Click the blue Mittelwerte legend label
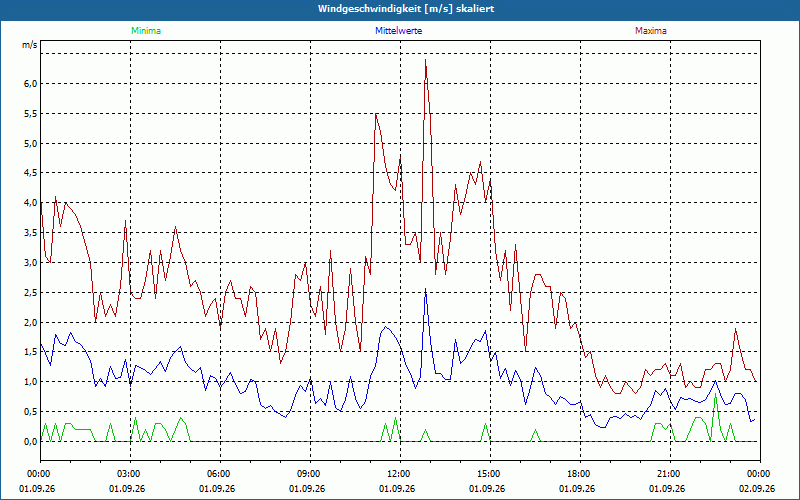800x500 pixels. tap(398, 31)
